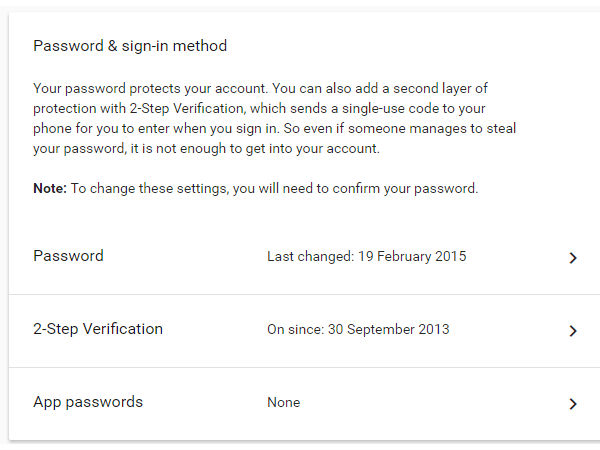The image size is (600, 450).
Task: Click the "None" status for App passwords
Action: click(283, 403)
